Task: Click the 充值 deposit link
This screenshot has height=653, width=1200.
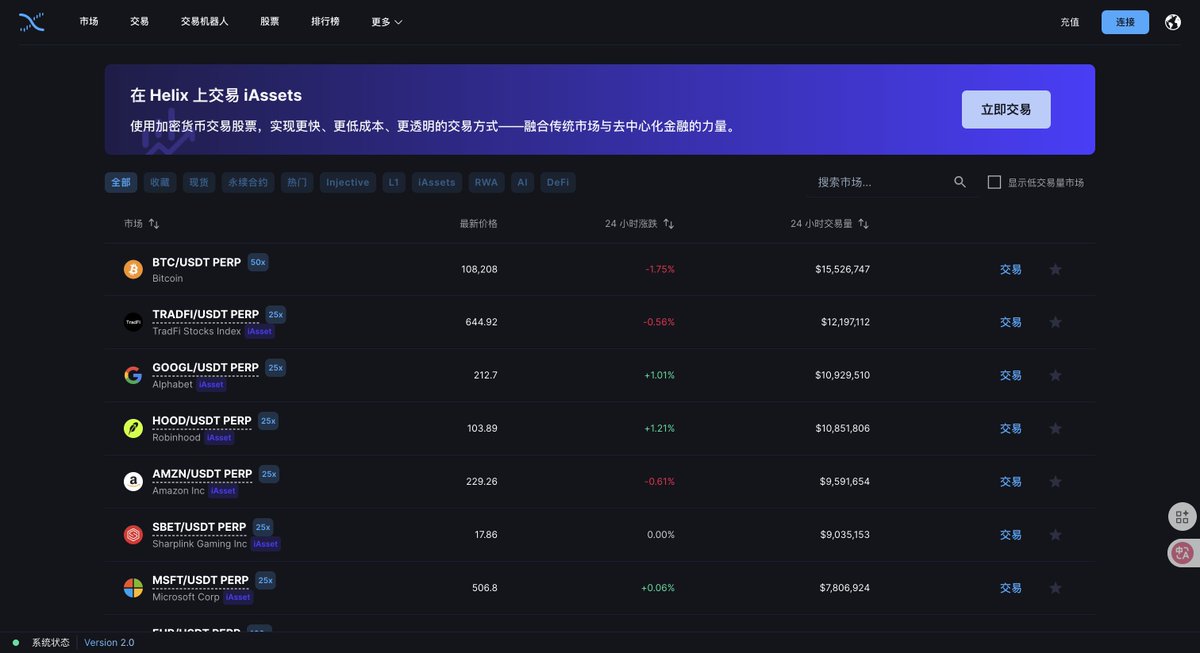Action: [1070, 22]
